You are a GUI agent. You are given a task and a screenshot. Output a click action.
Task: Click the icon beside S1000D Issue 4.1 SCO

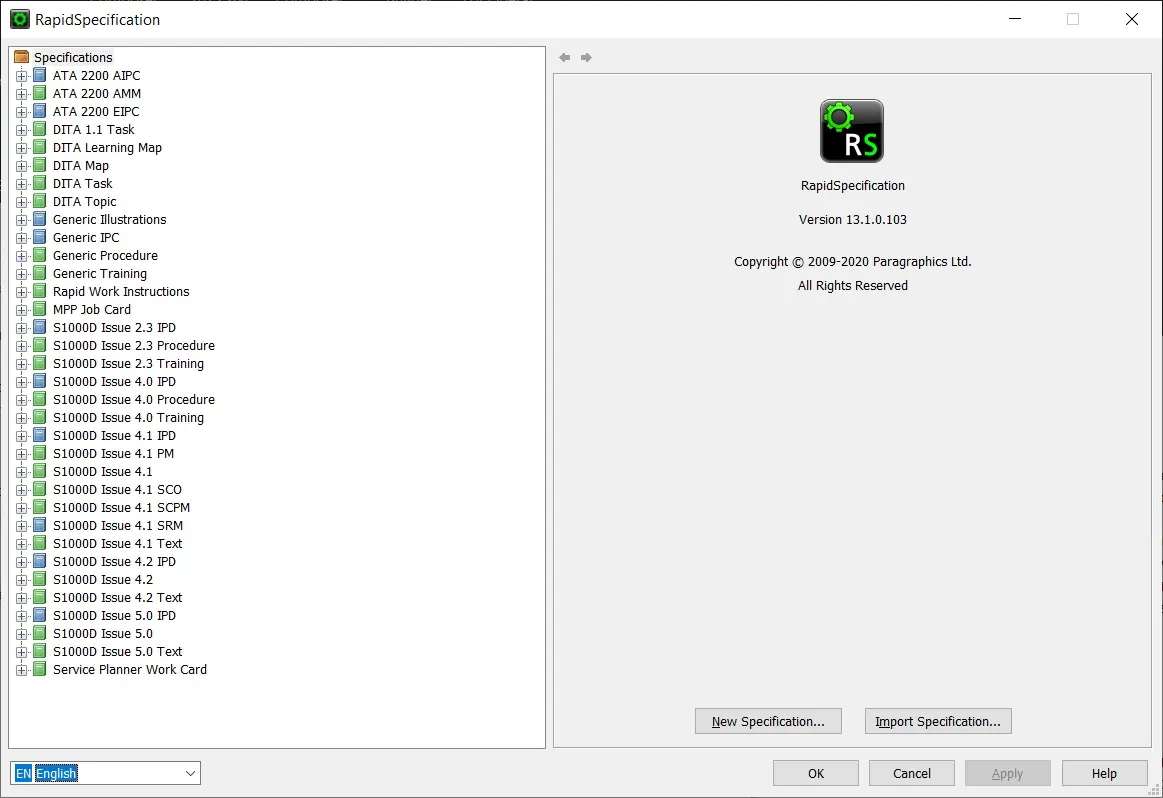(40, 489)
